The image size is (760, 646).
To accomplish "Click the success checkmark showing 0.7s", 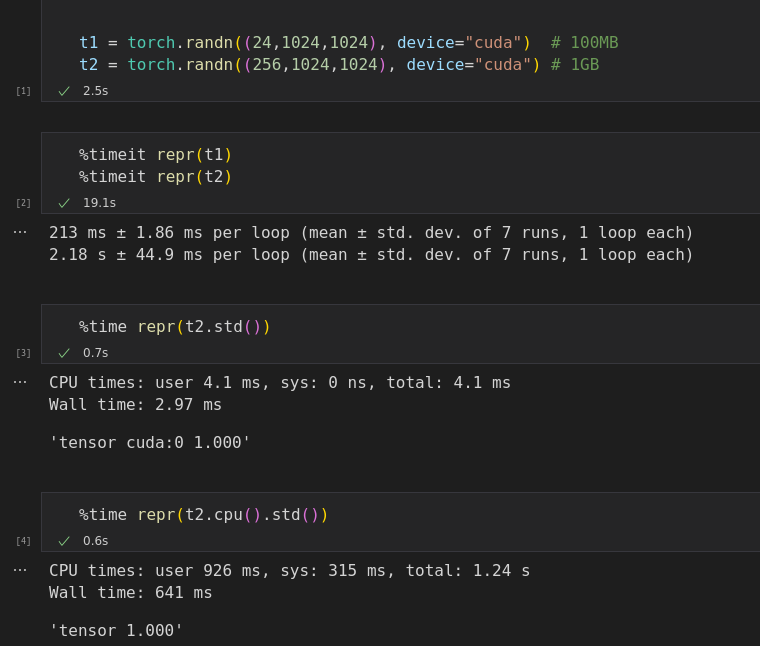I will point(64,353).
